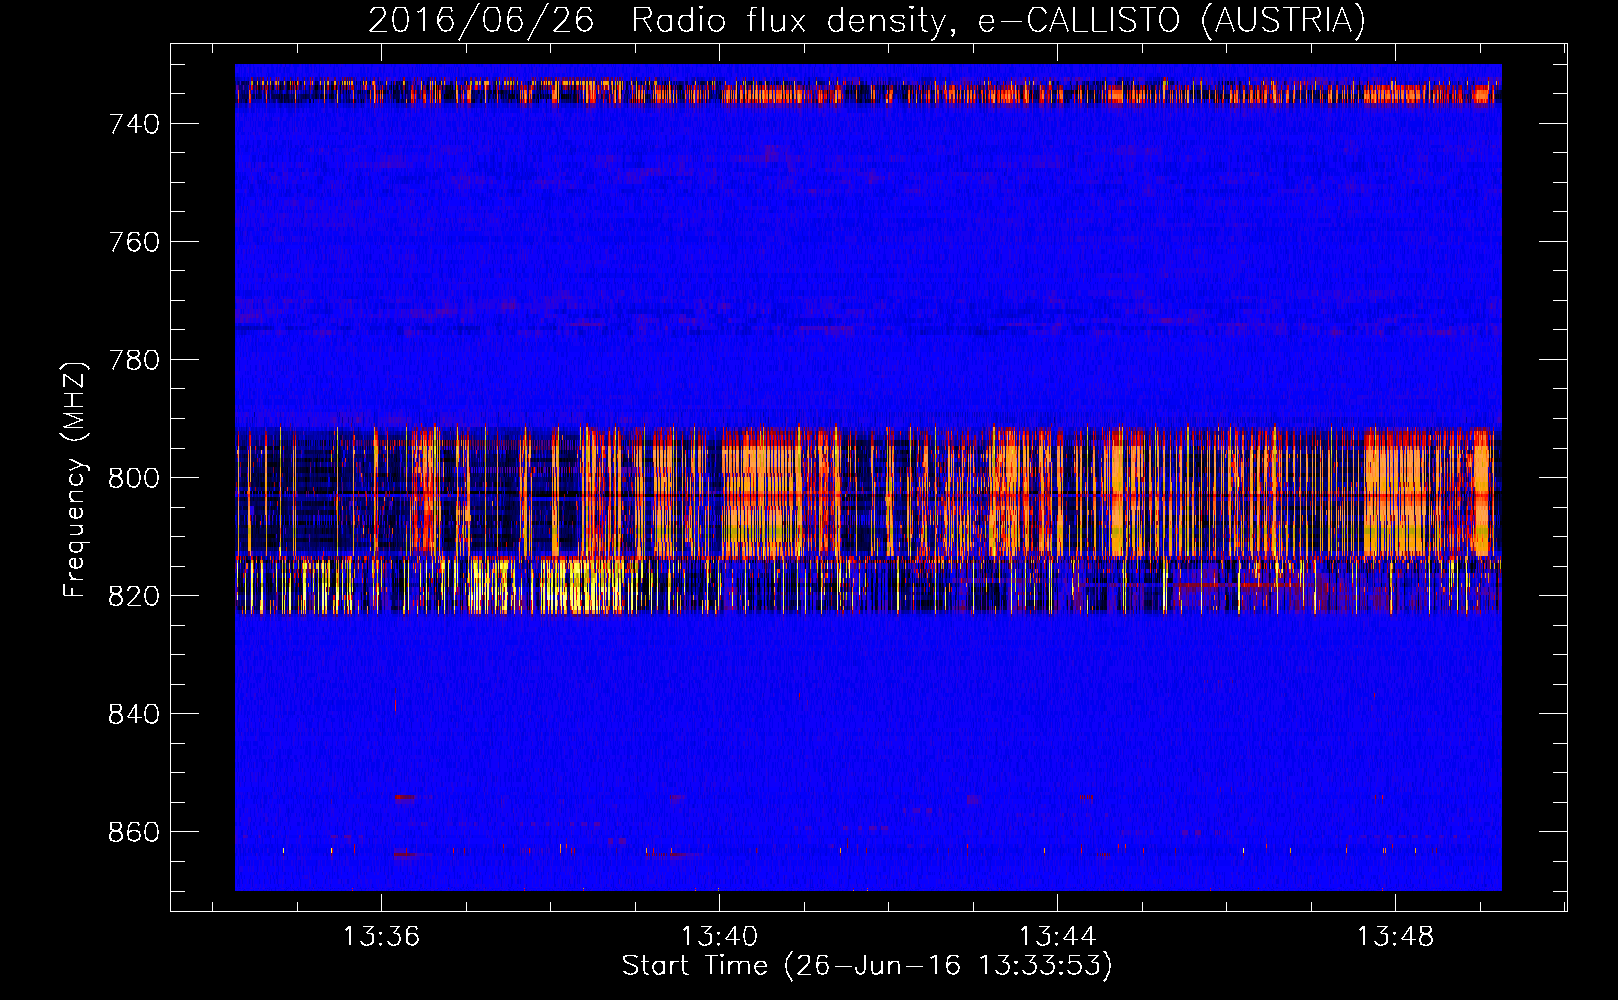This screenshot has height=1000, width=1618.
Task: Click the 13:44 time tick label
Action: pyautogui.click(x=1057, y=937)
